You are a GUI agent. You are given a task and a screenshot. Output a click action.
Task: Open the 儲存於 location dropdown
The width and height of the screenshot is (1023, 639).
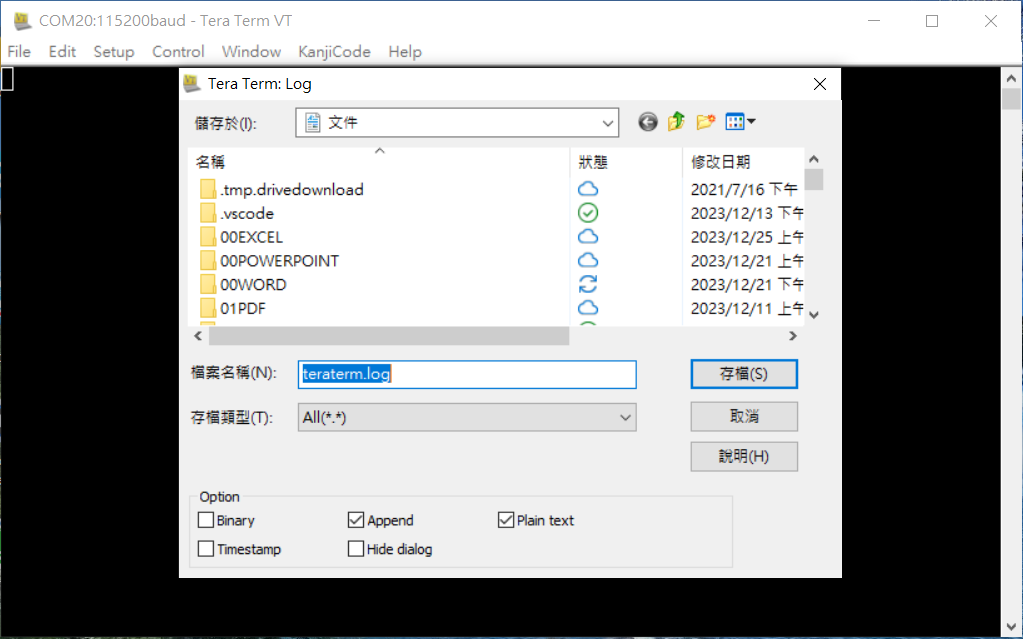tap(607, 123)
